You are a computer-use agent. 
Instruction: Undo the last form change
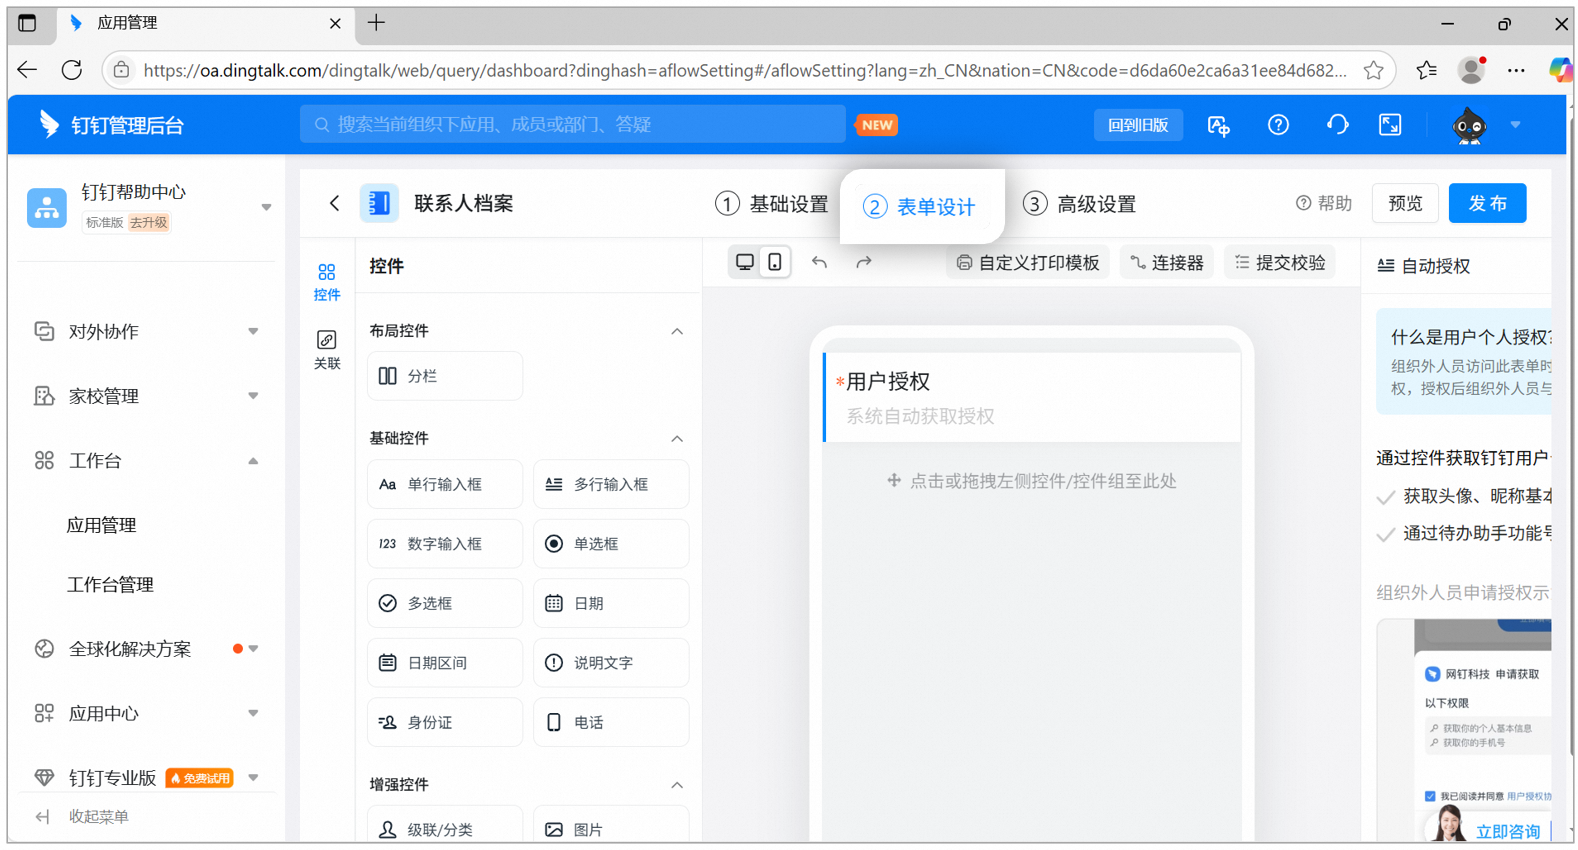pyautogui.click(x=819, y=262)
